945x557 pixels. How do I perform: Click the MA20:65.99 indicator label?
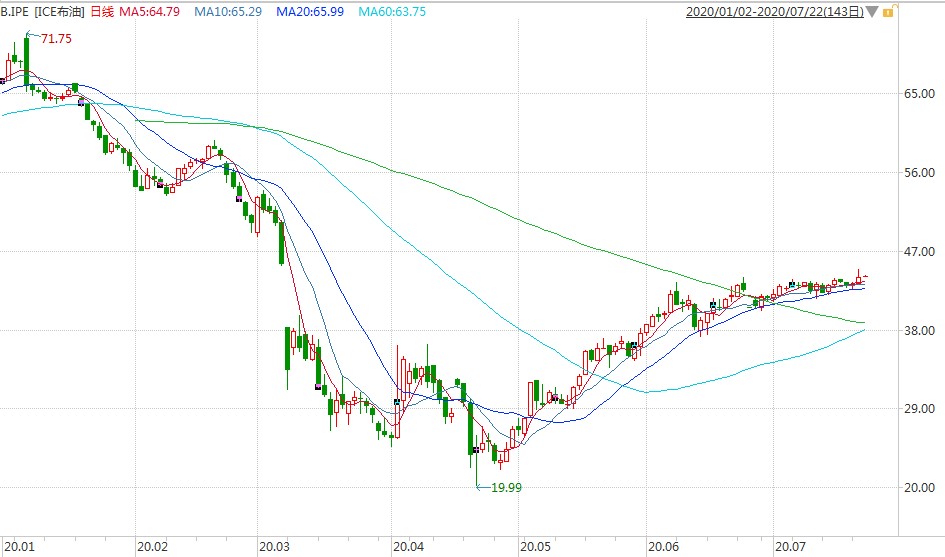click(x=310, y=11)
